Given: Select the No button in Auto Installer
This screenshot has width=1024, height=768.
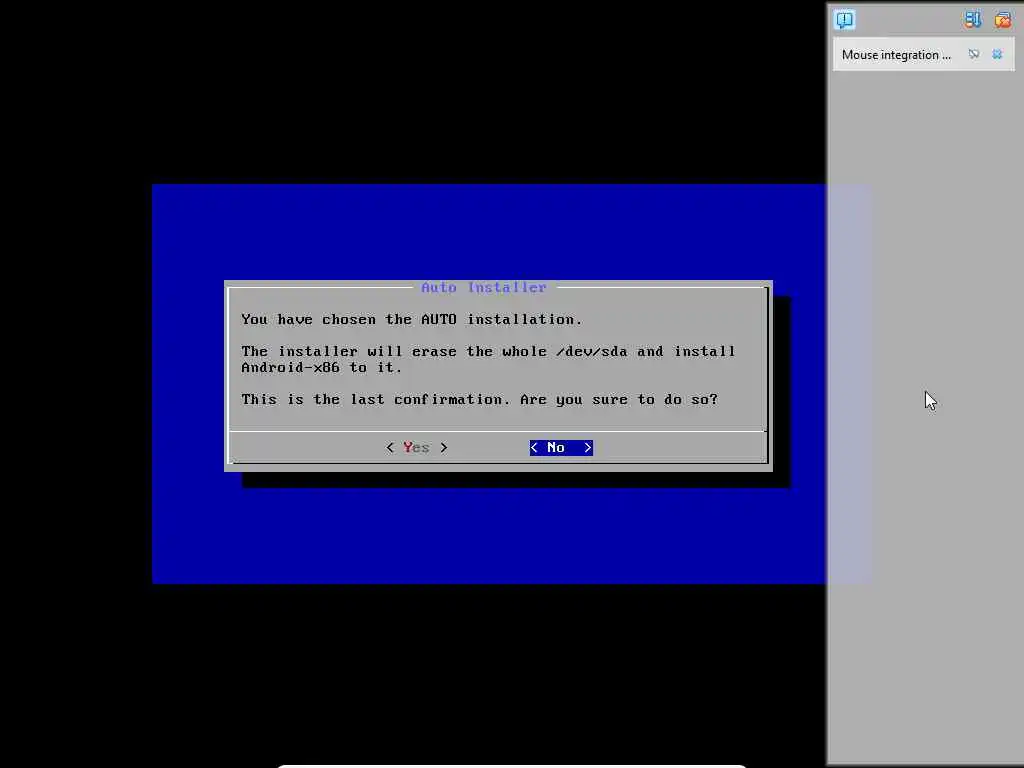Looking at the screenshot, I should (561, 447).
